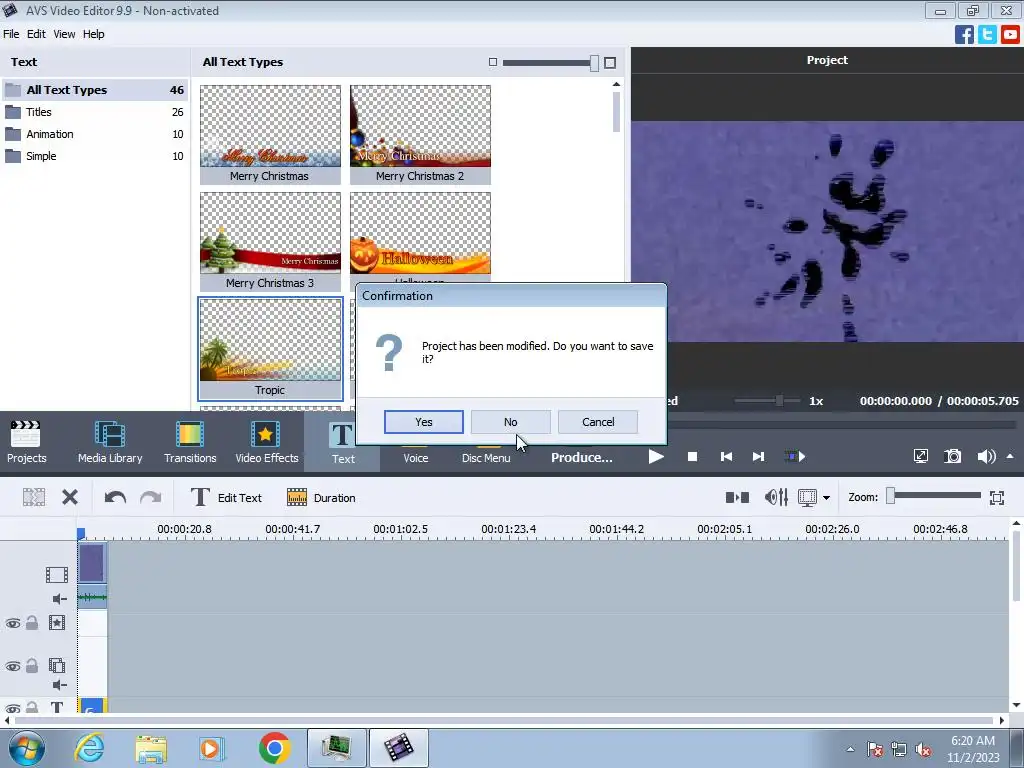Show hidden system tray icons
Viewport: 1024px width, 768px height.
(850, 749)
